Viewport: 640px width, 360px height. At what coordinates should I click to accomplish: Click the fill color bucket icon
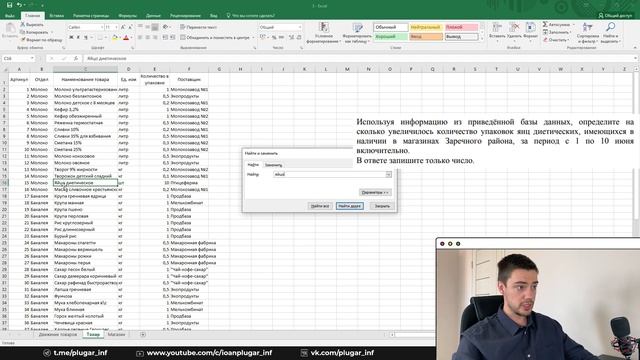click(115, 38)
